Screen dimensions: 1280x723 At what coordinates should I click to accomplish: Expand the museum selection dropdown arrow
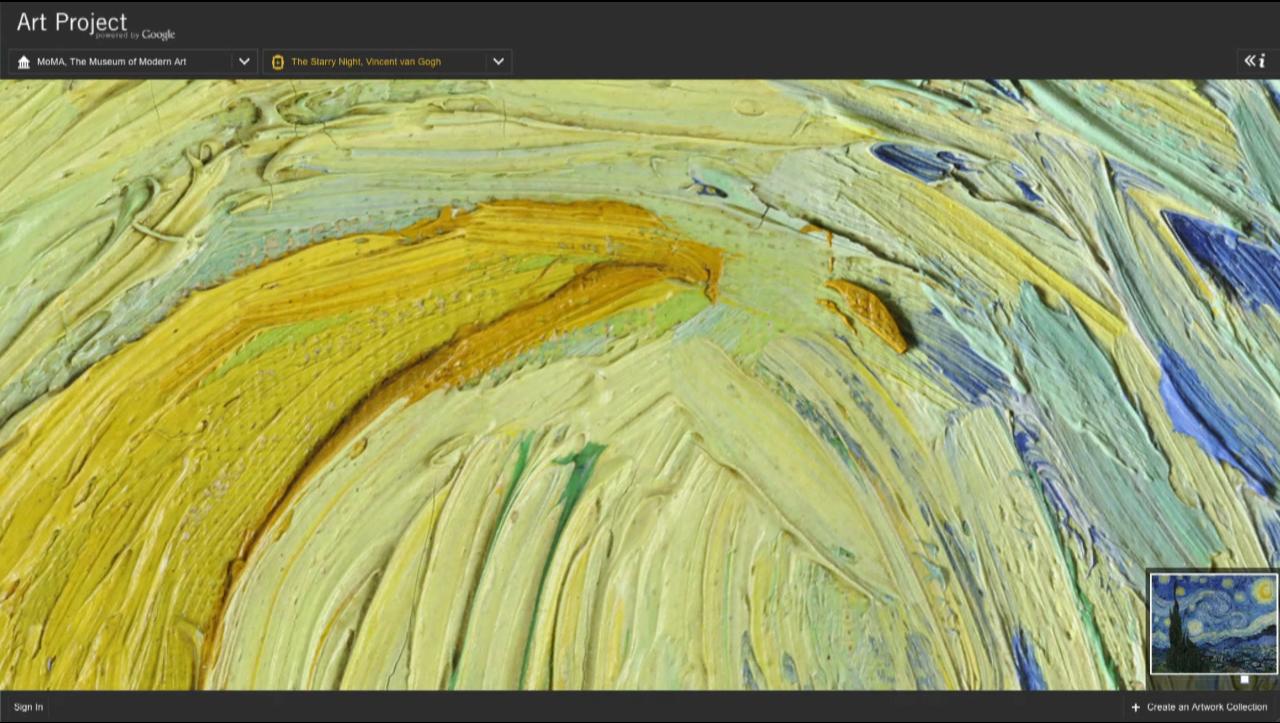tap(244, 61)
